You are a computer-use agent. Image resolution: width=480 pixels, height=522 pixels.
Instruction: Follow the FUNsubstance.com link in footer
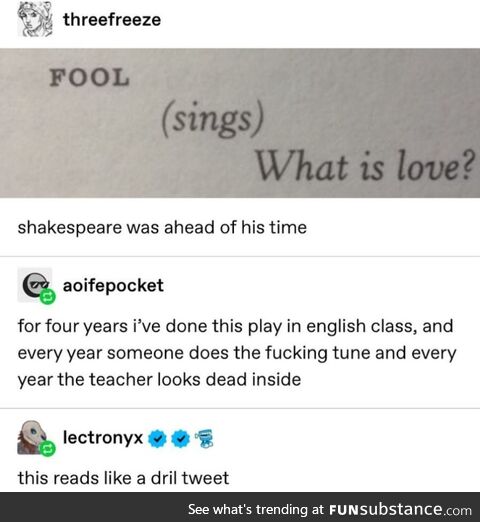tap(400, 510)
